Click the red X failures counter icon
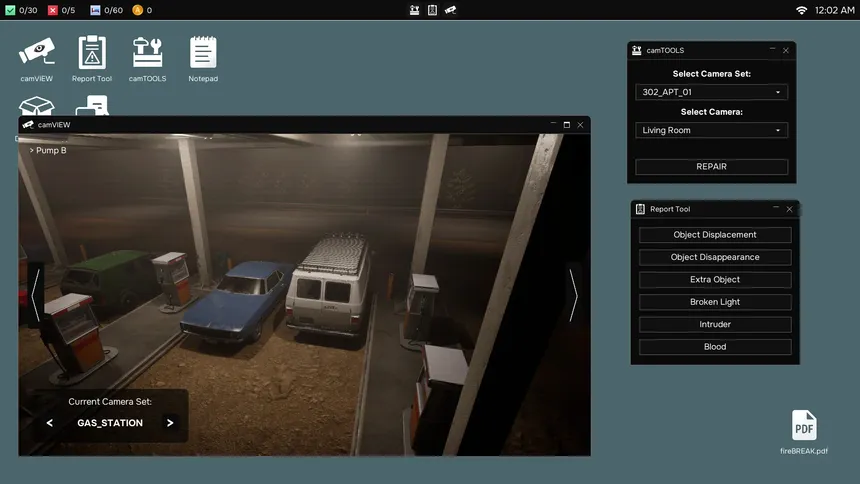 pyautogui.click(x=53, y=10)
